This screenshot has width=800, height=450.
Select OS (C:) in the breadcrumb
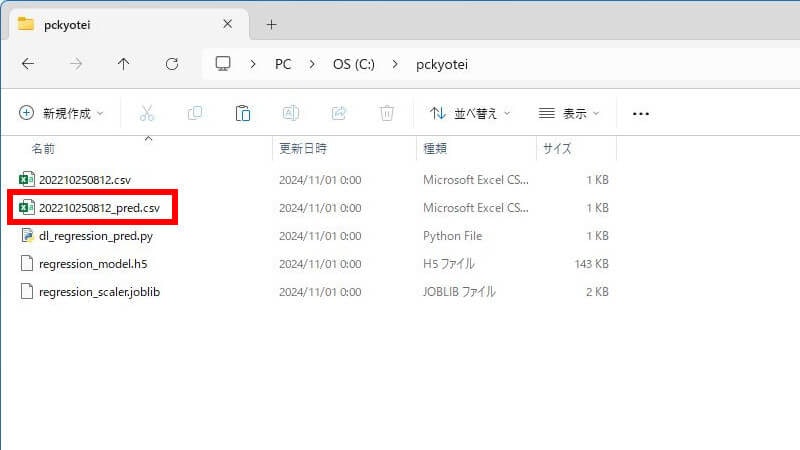click(x=354, y=64)
